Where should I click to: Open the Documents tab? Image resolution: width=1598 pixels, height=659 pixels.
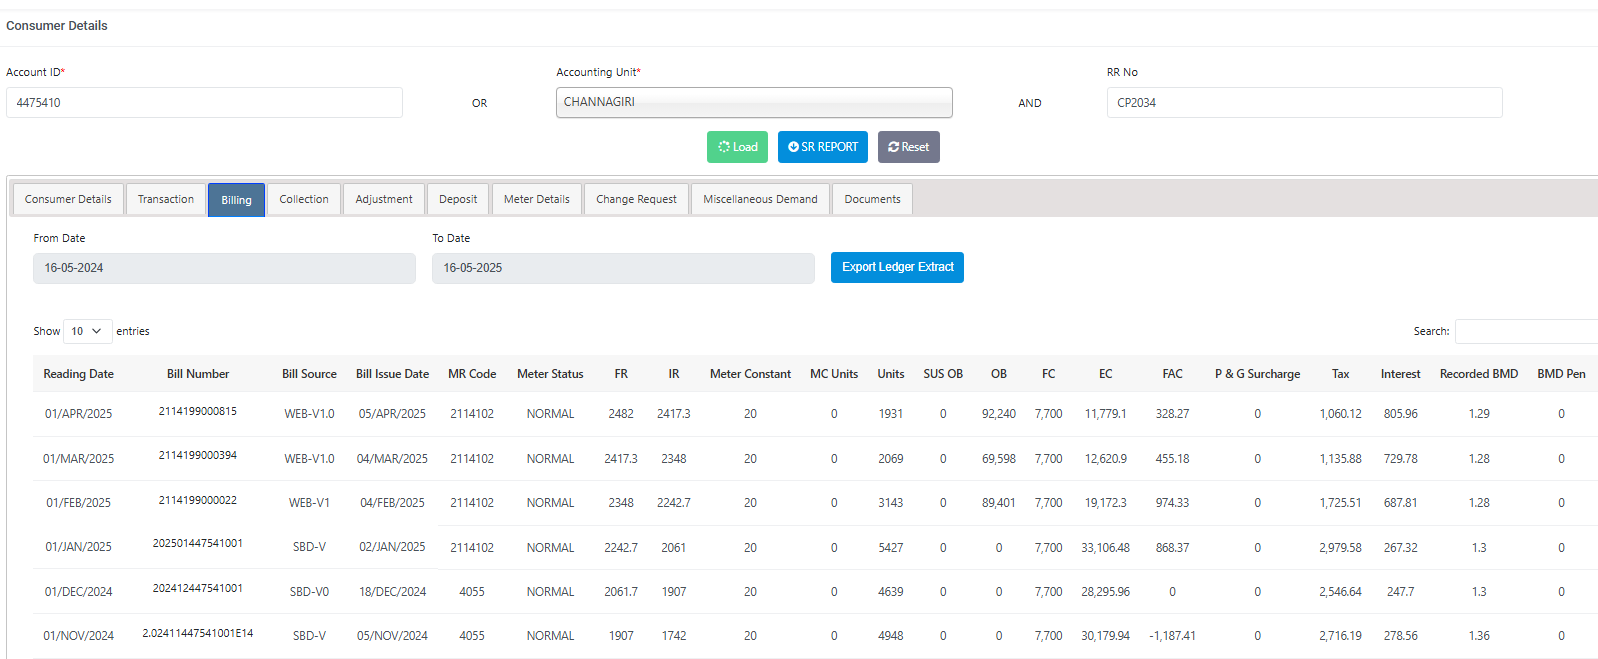coord(872,199)
